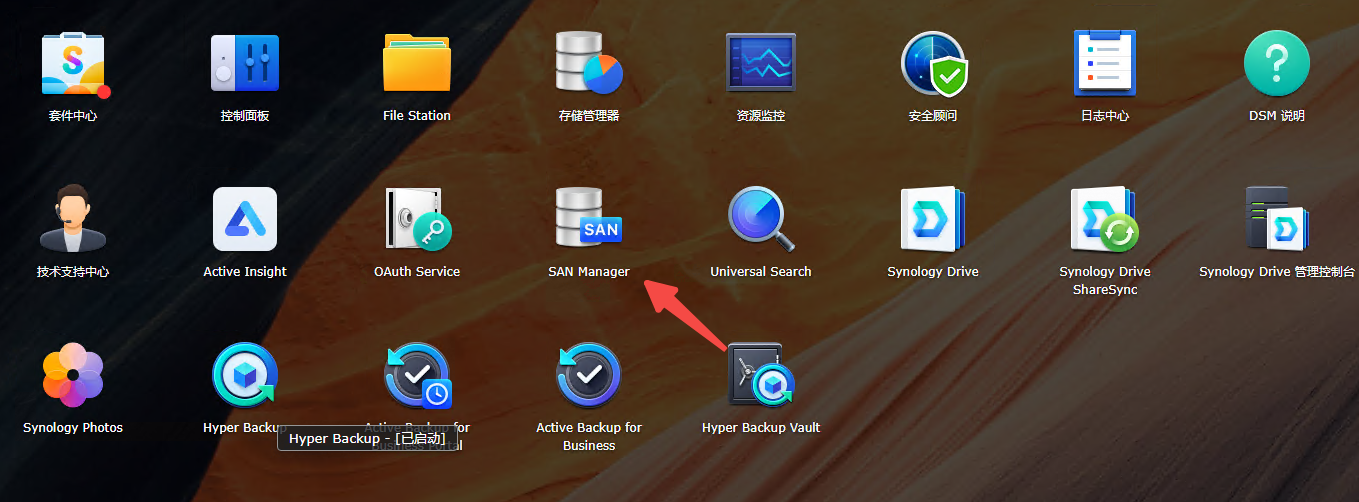Launch Active Backup for Business icon
1359x502 pixels.
tap(589, 375)
